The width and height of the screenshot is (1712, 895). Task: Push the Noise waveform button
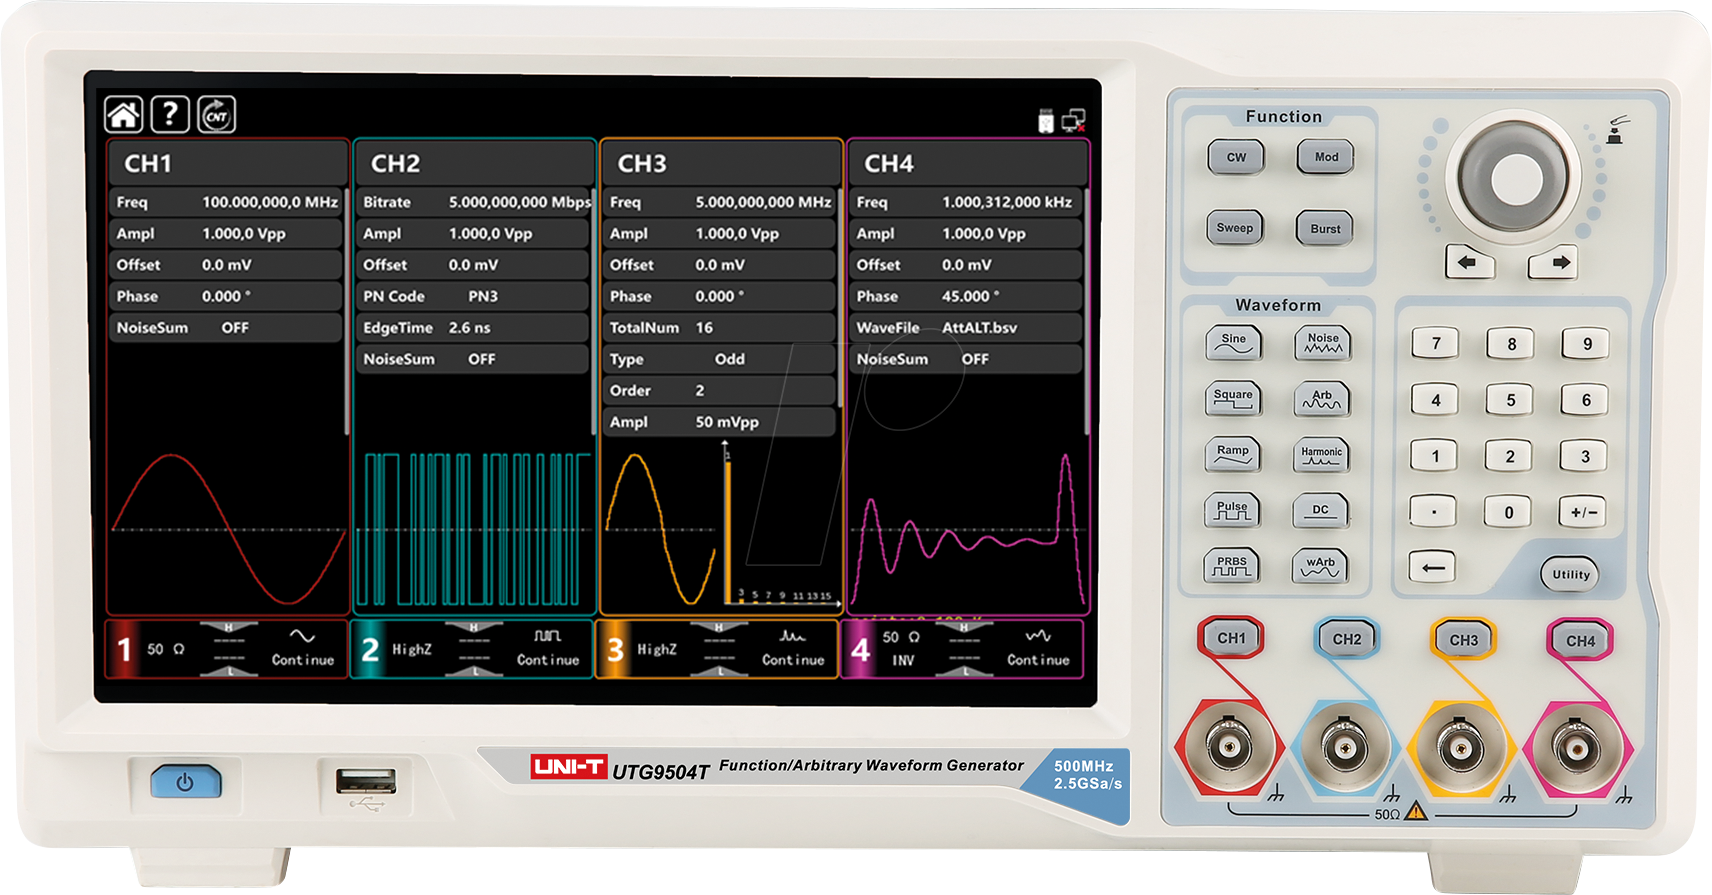click(x=1323, y=344)
